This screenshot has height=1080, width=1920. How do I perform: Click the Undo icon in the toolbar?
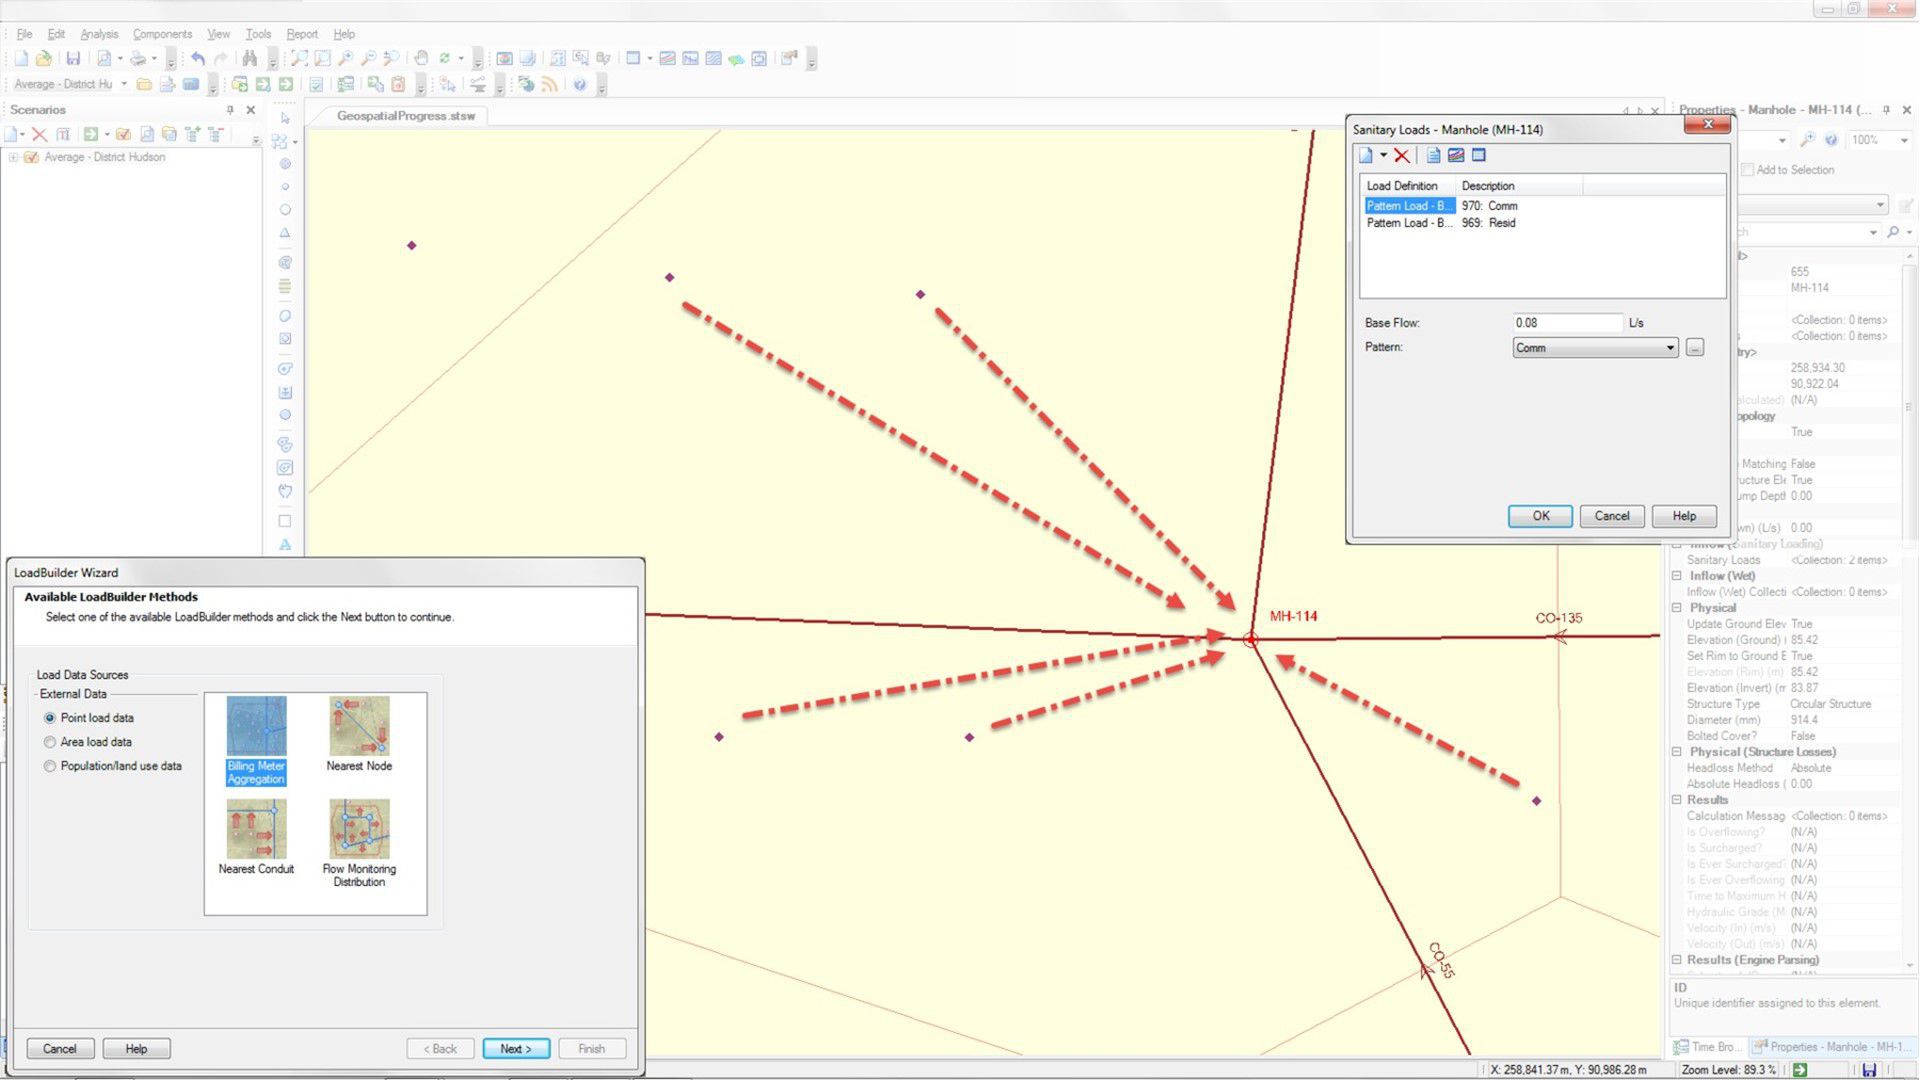197,57
